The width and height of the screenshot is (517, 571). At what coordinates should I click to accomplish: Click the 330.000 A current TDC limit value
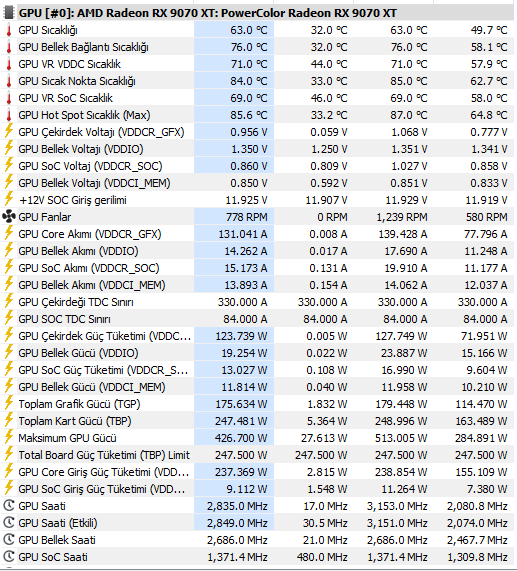tap(242, 302)
